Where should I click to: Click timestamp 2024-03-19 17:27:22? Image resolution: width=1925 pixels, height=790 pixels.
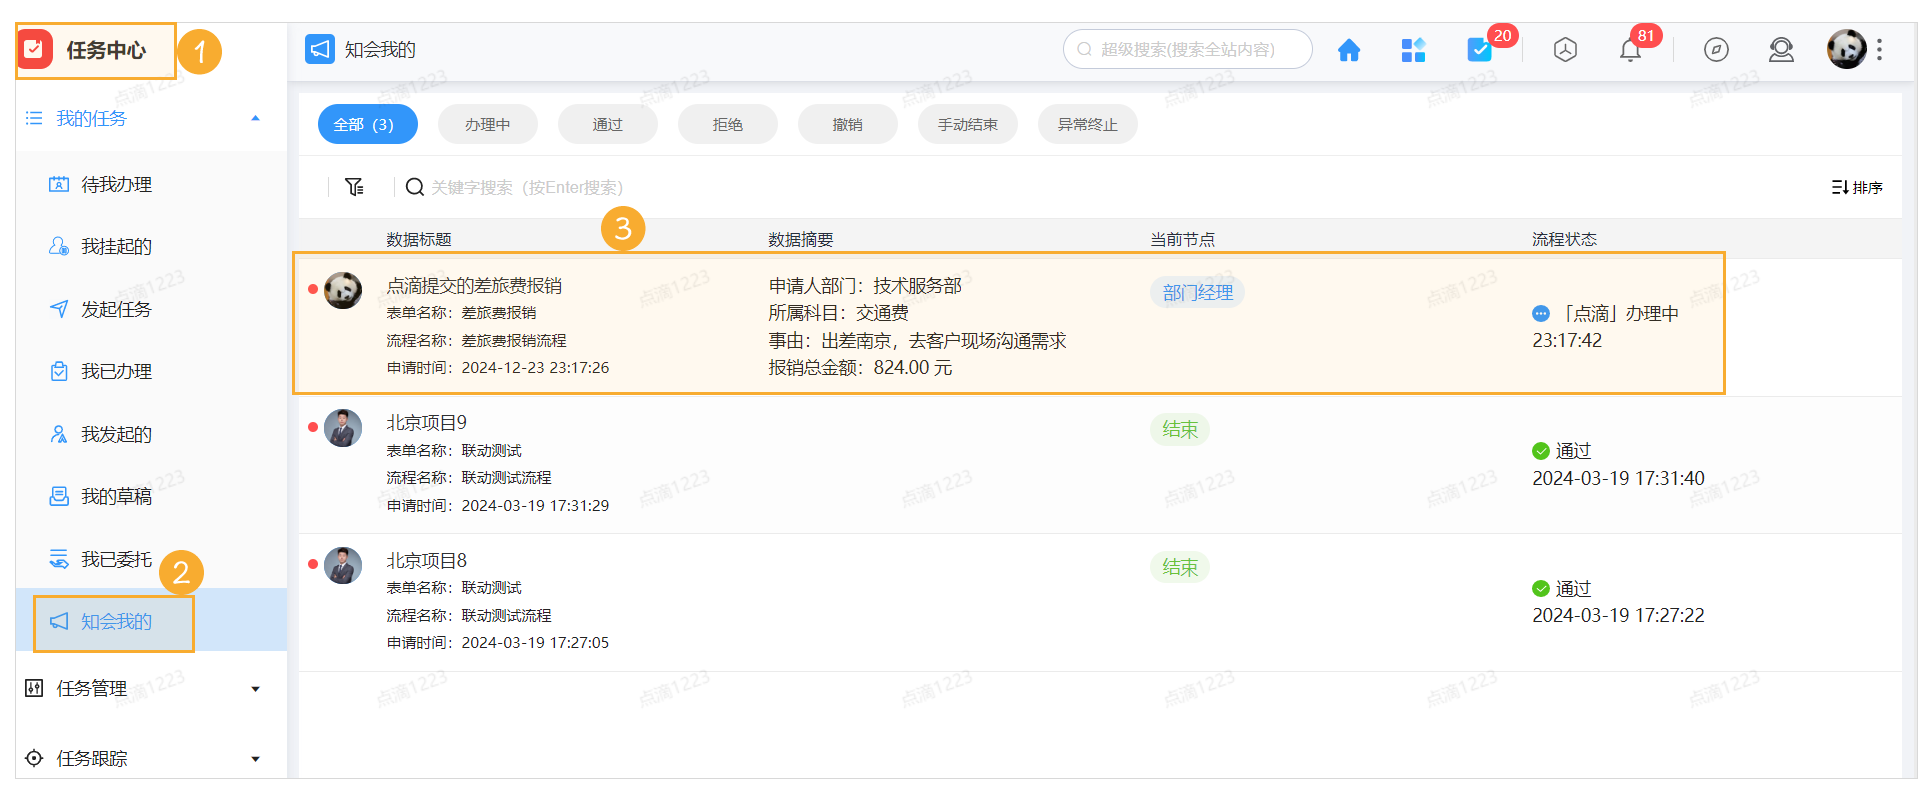pos(1618,616)
